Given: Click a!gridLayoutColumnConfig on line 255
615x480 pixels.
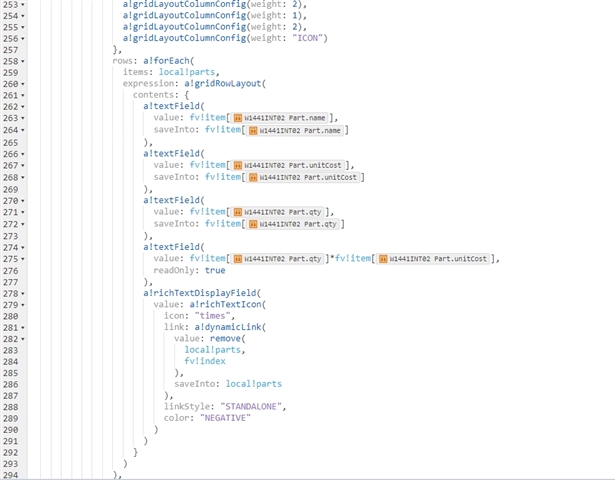Looking at the screenshot, I should tap(184, 27).
